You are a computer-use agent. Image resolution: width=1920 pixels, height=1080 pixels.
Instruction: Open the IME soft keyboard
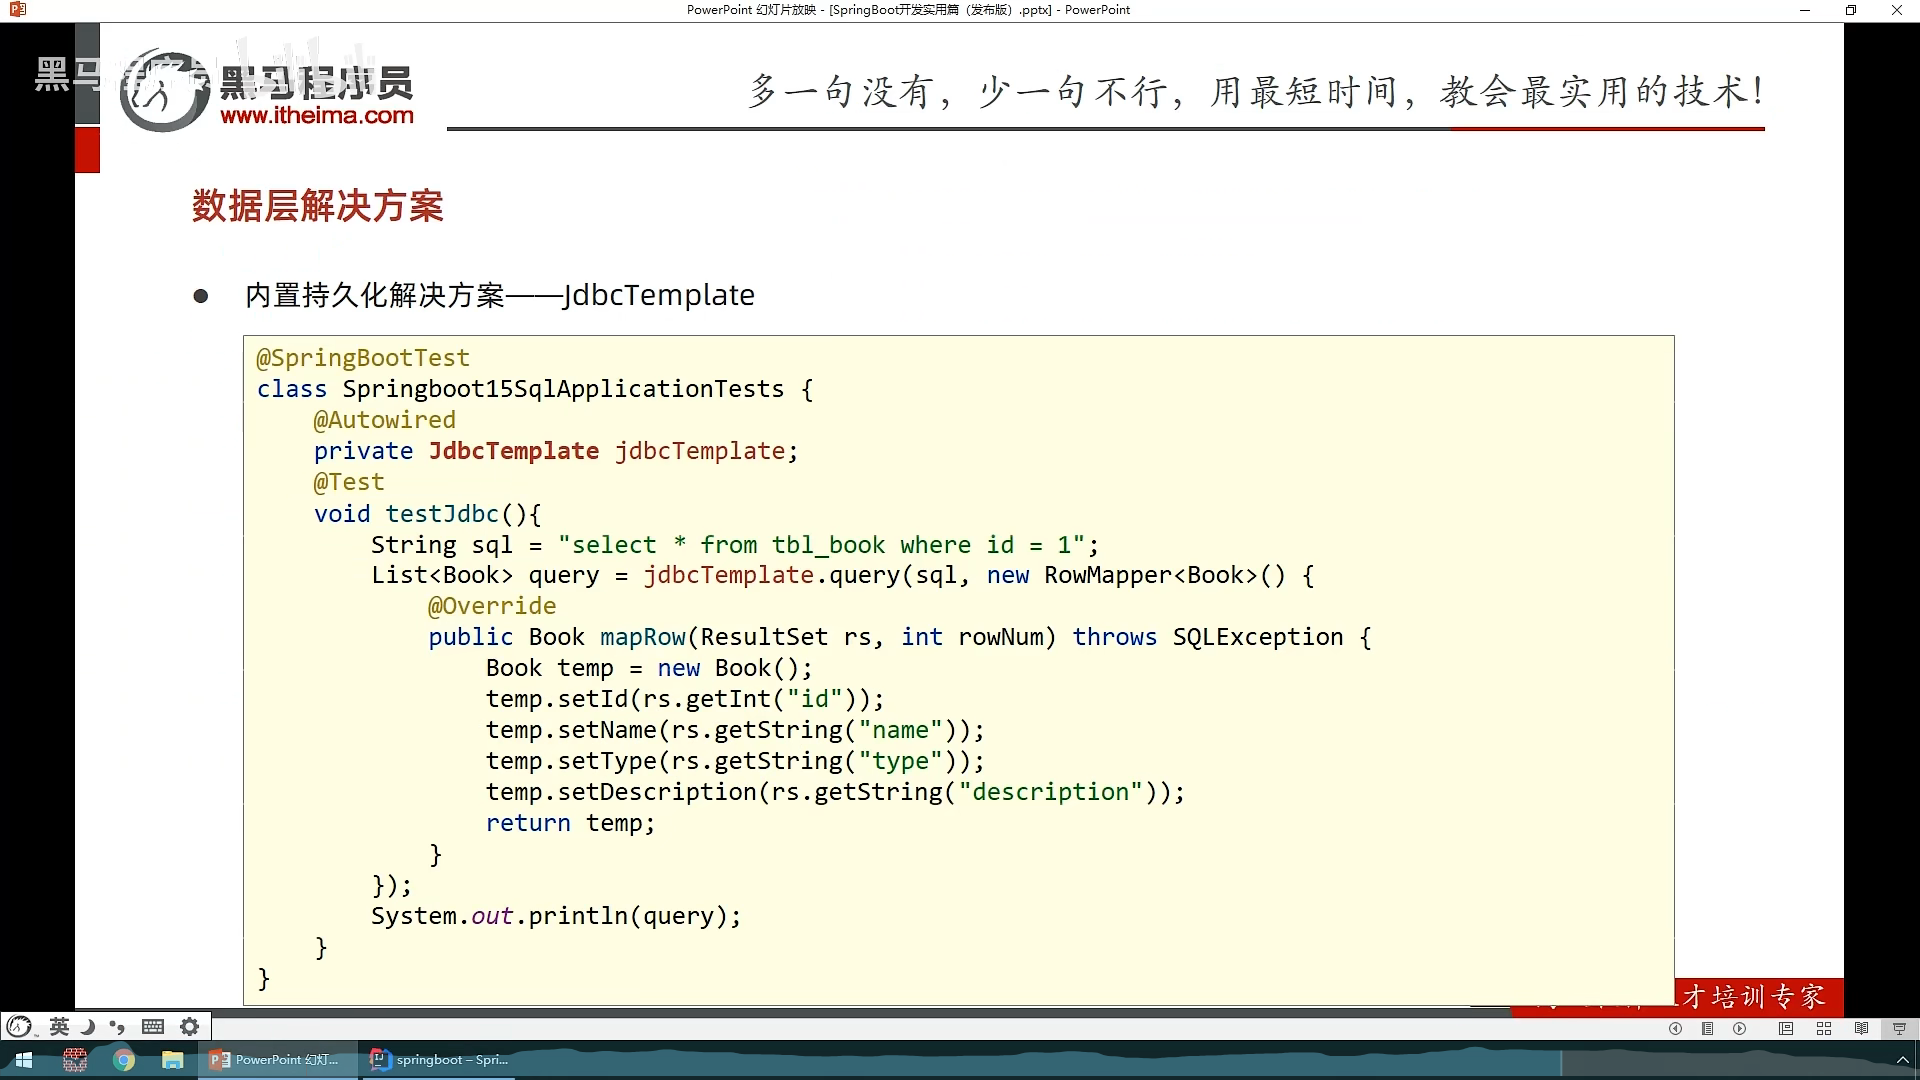tap(153, 1026)
